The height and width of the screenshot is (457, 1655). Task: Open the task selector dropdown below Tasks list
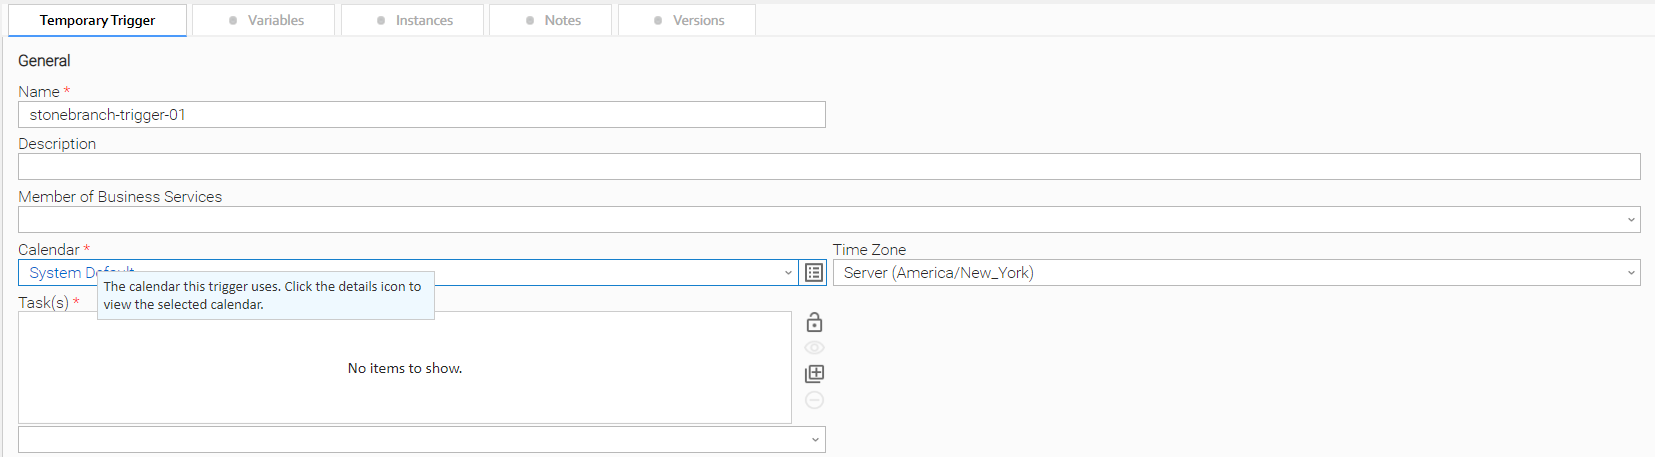tap(815, 440)
